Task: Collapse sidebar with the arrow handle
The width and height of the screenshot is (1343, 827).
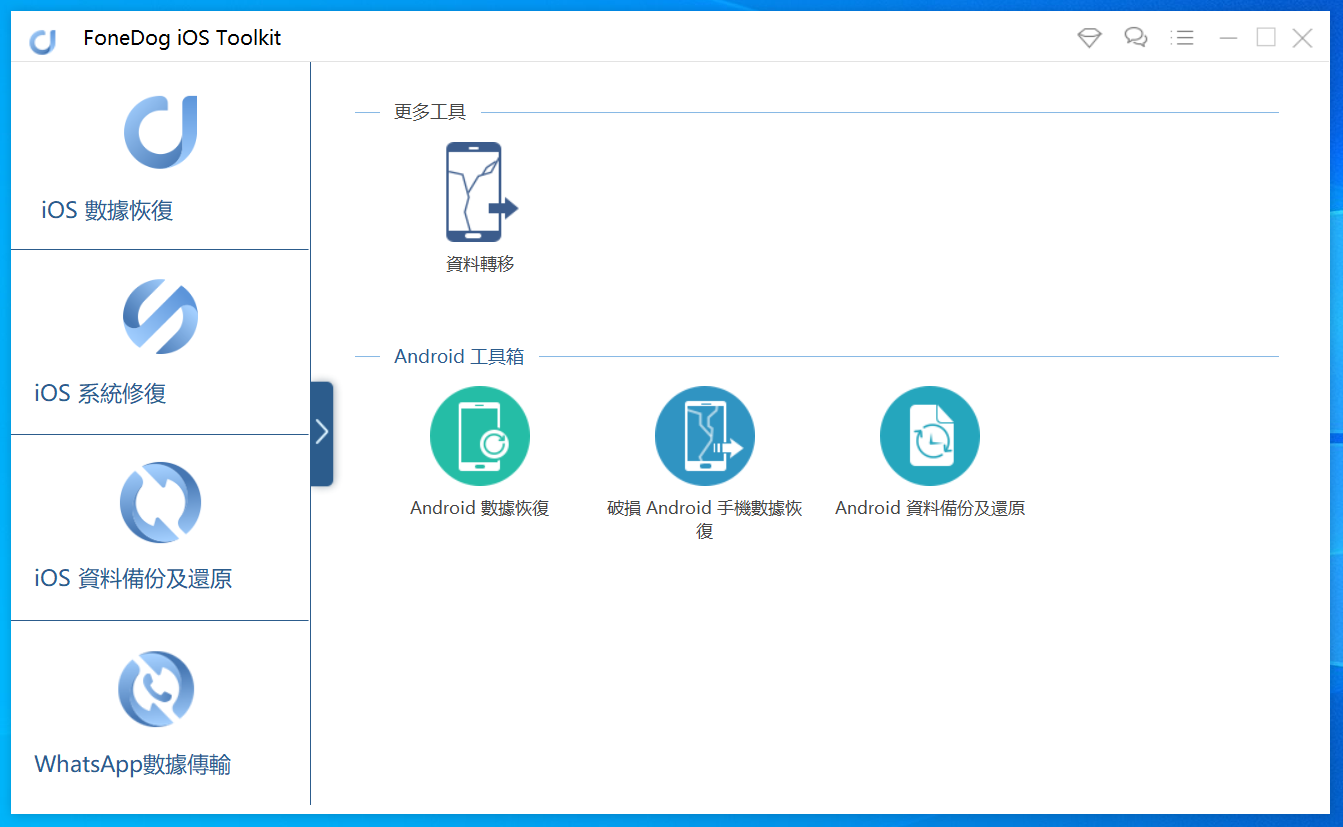Action: click(x=322, y=433)
